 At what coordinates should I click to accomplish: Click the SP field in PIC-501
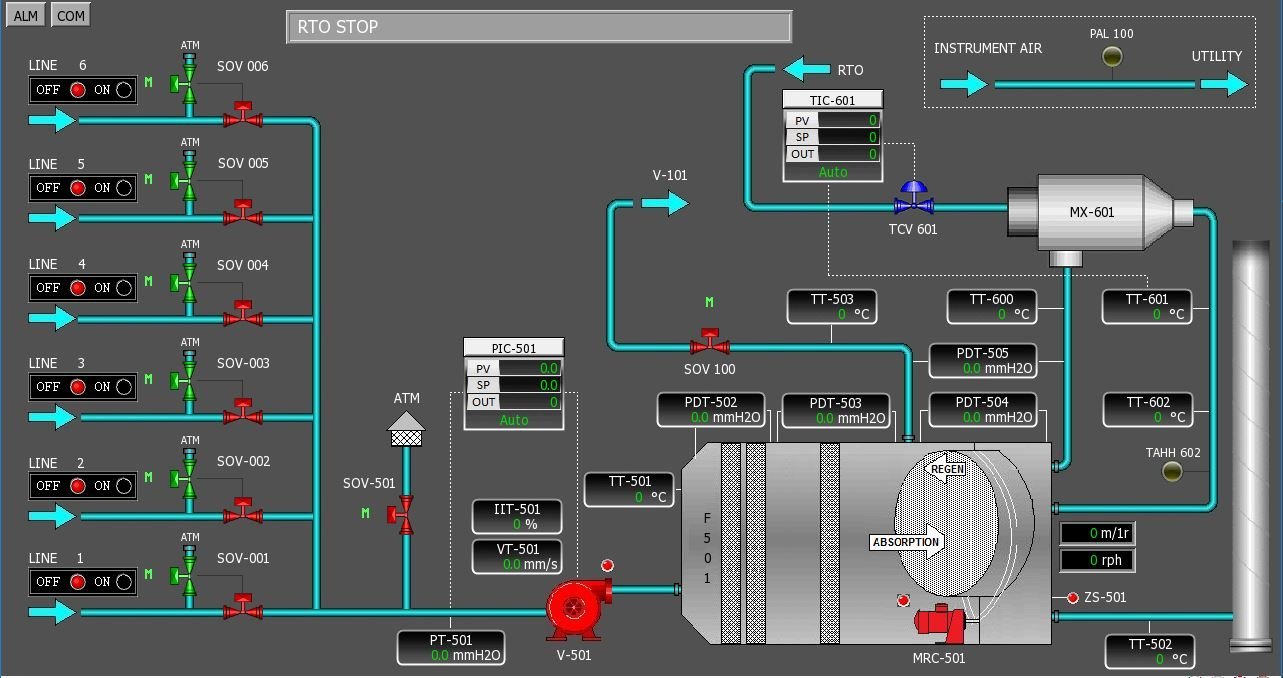[529, 385]
